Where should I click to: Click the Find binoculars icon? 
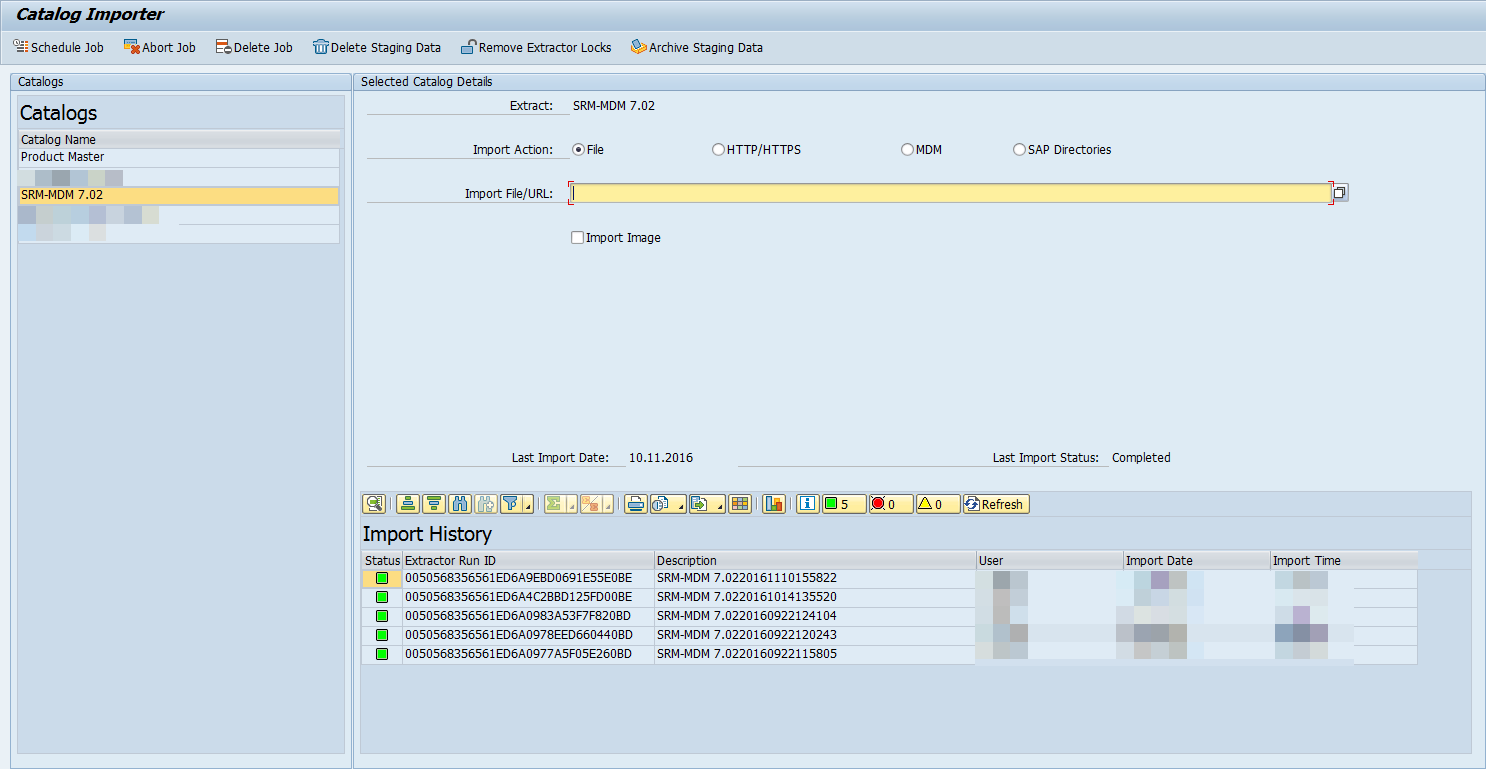point(460,504)
